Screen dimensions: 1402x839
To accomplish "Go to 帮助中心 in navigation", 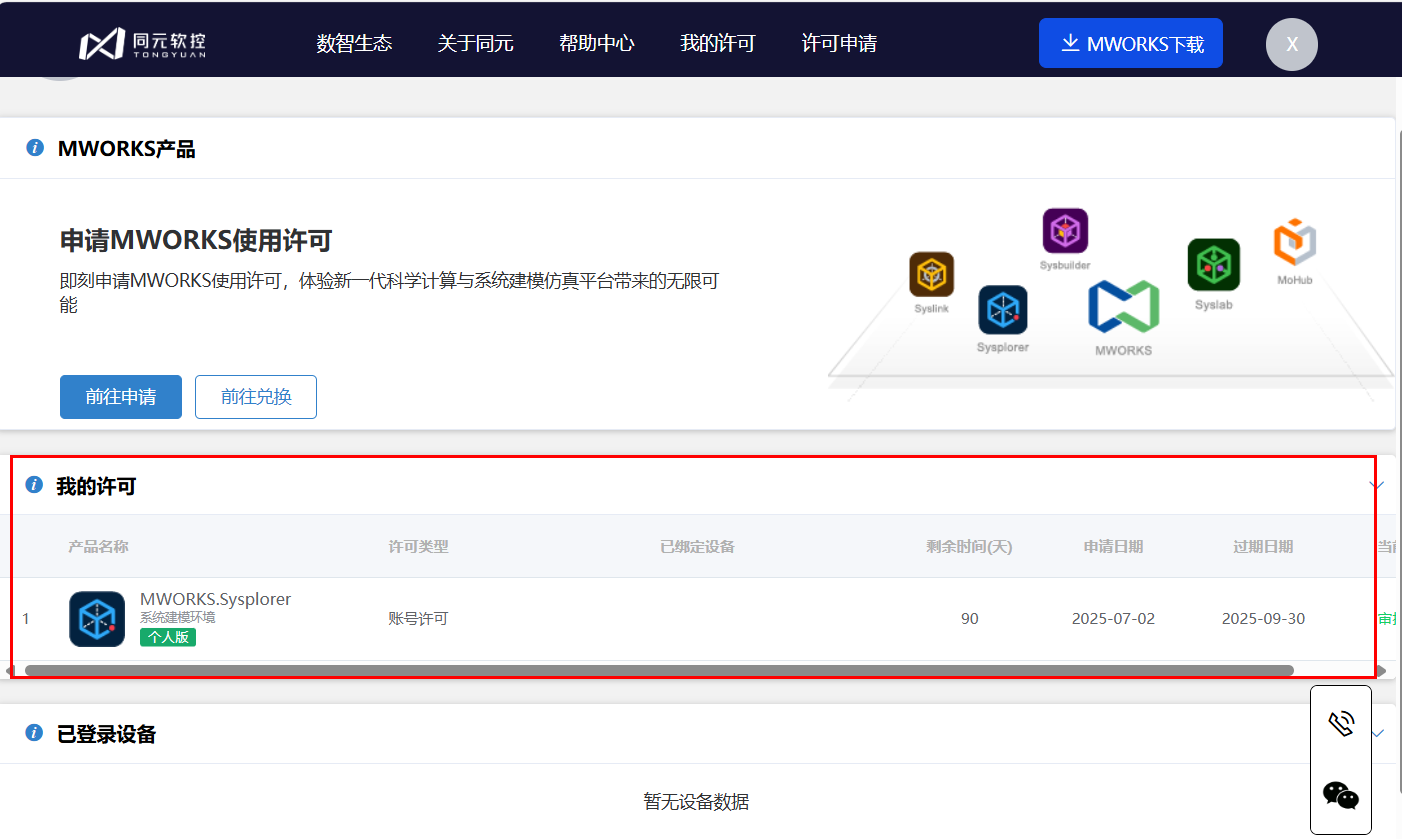I will pos(596,43).
